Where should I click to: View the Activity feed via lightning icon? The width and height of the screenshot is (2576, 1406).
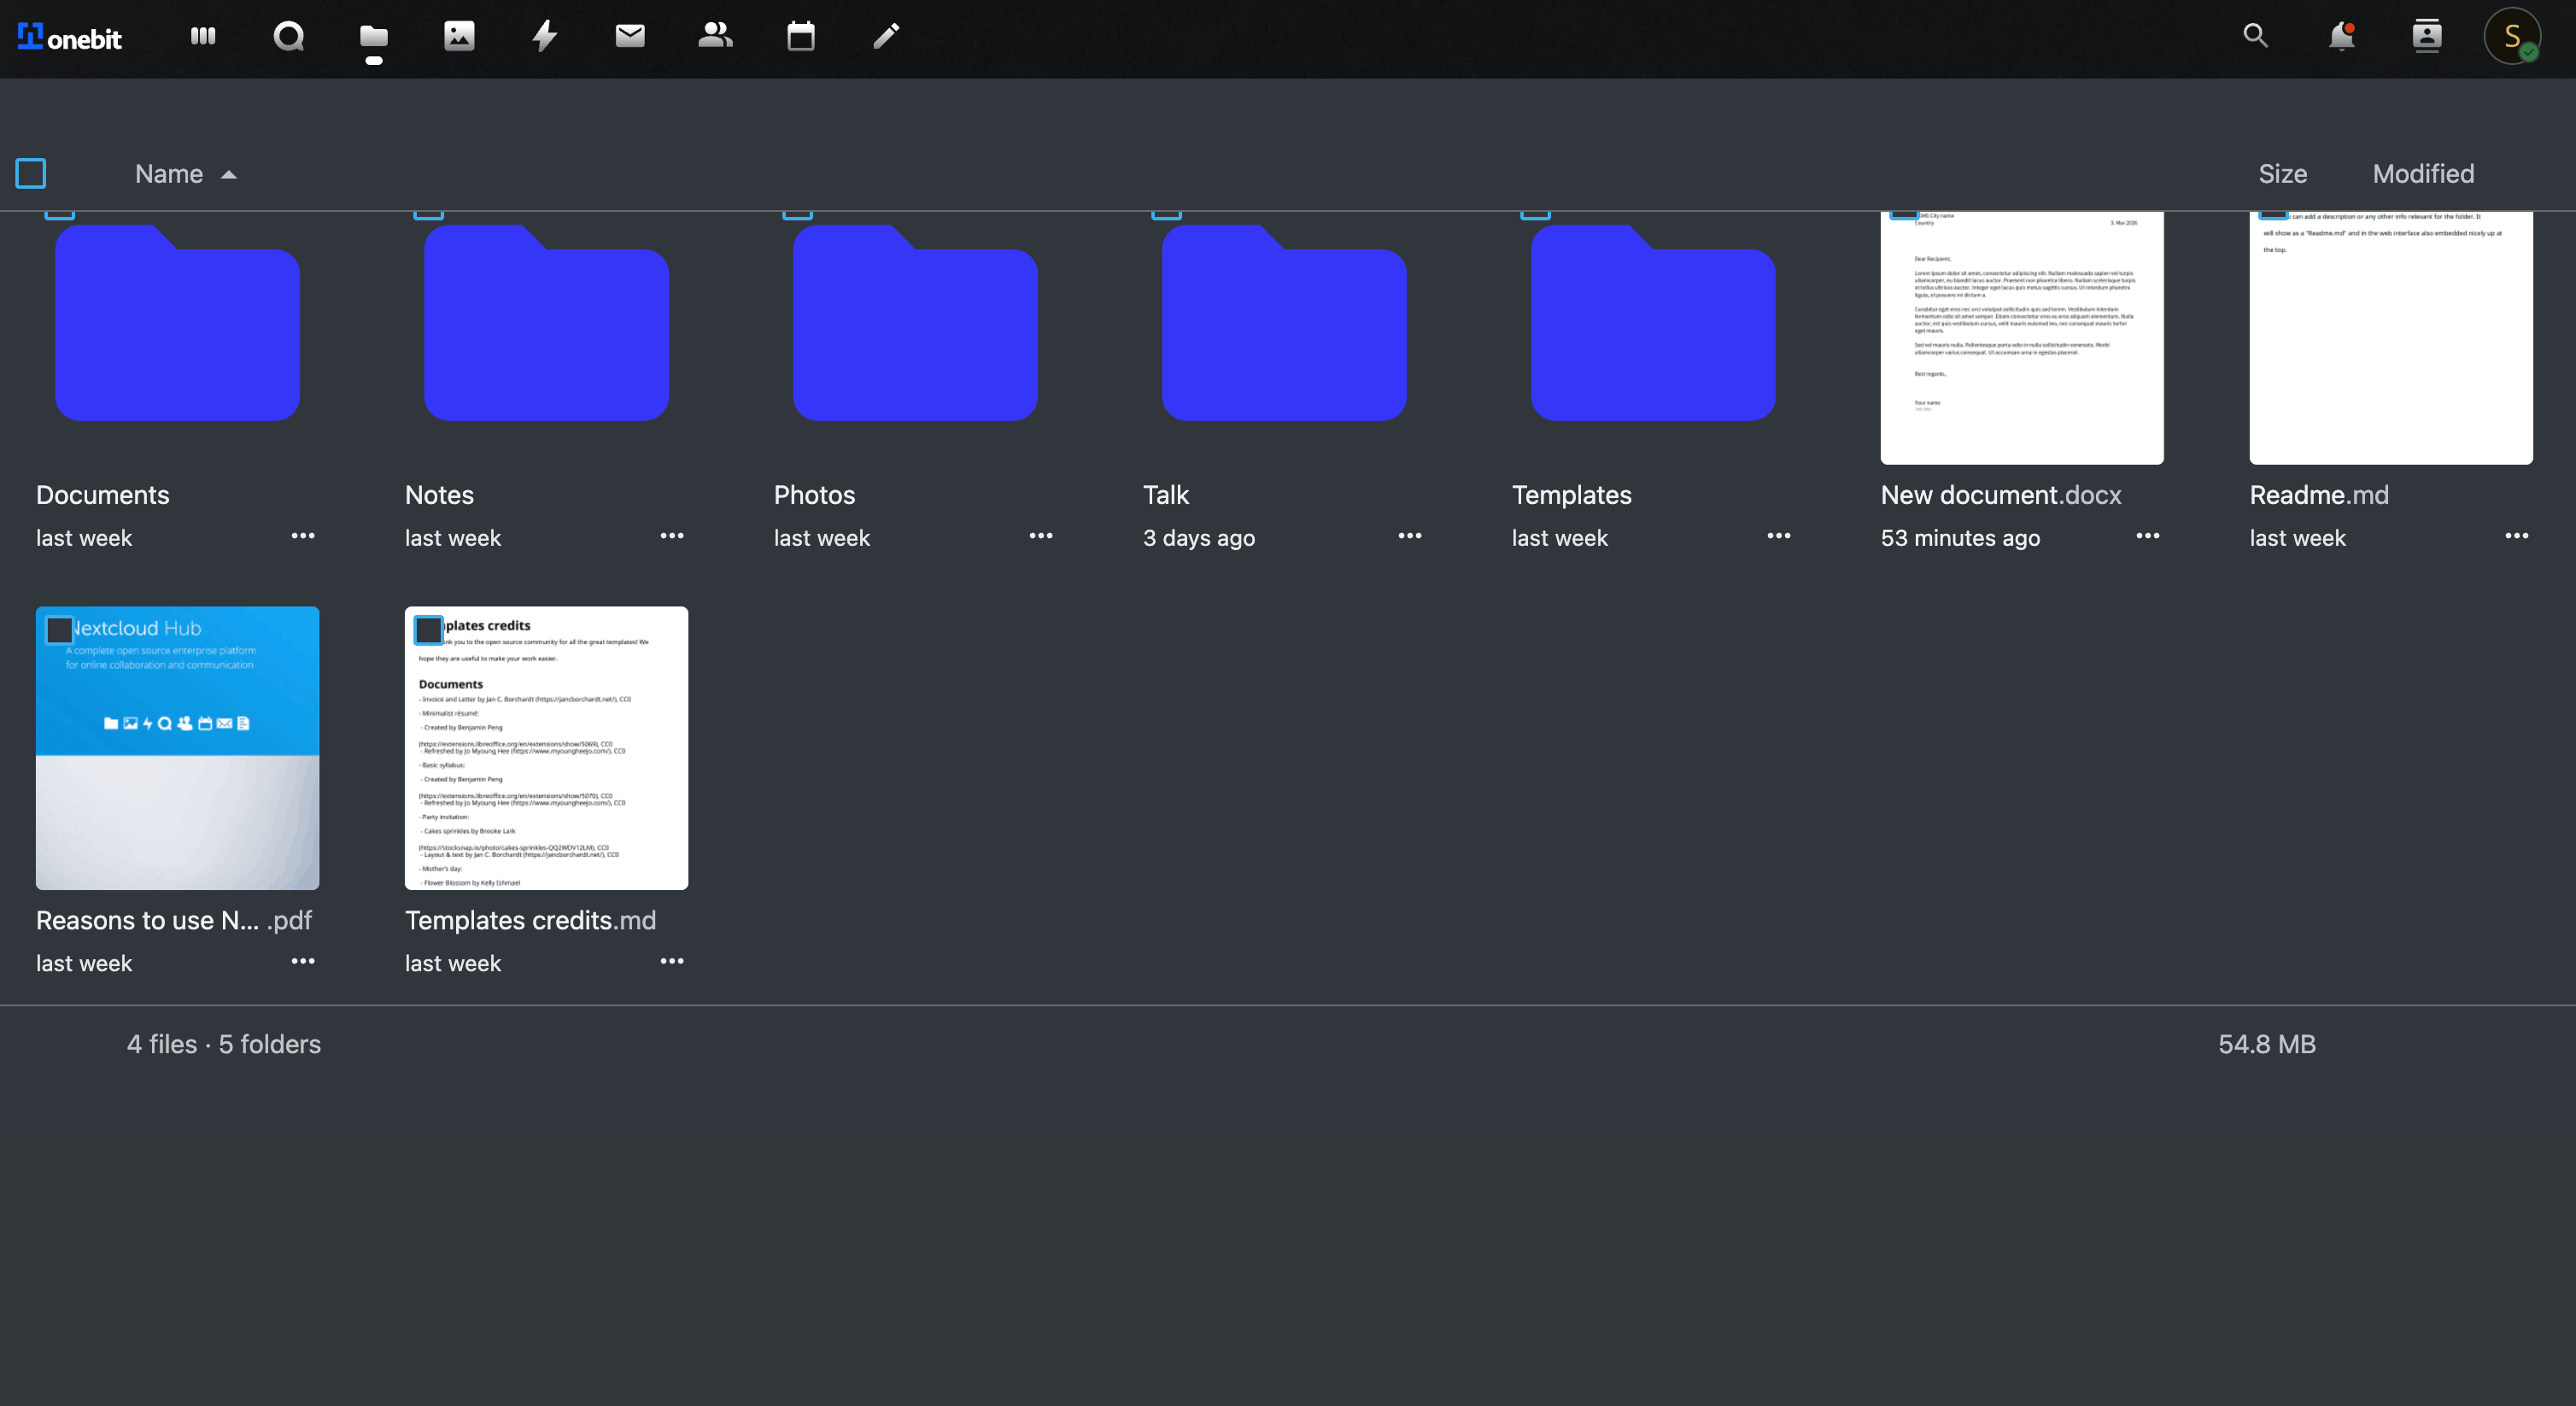click(x=544, y=36)
